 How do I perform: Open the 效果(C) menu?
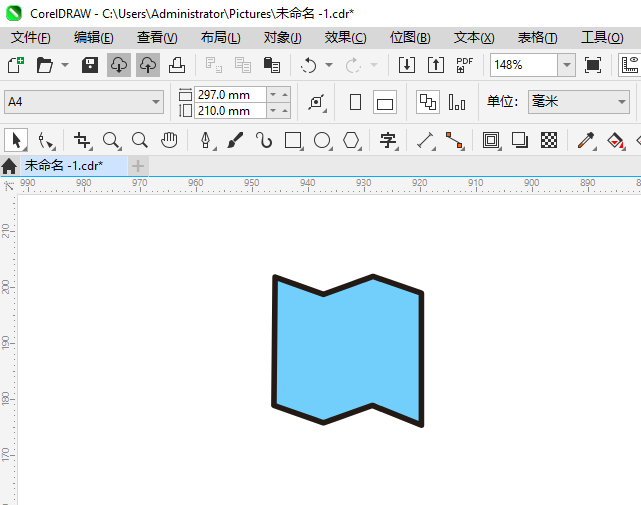[345, 38]
